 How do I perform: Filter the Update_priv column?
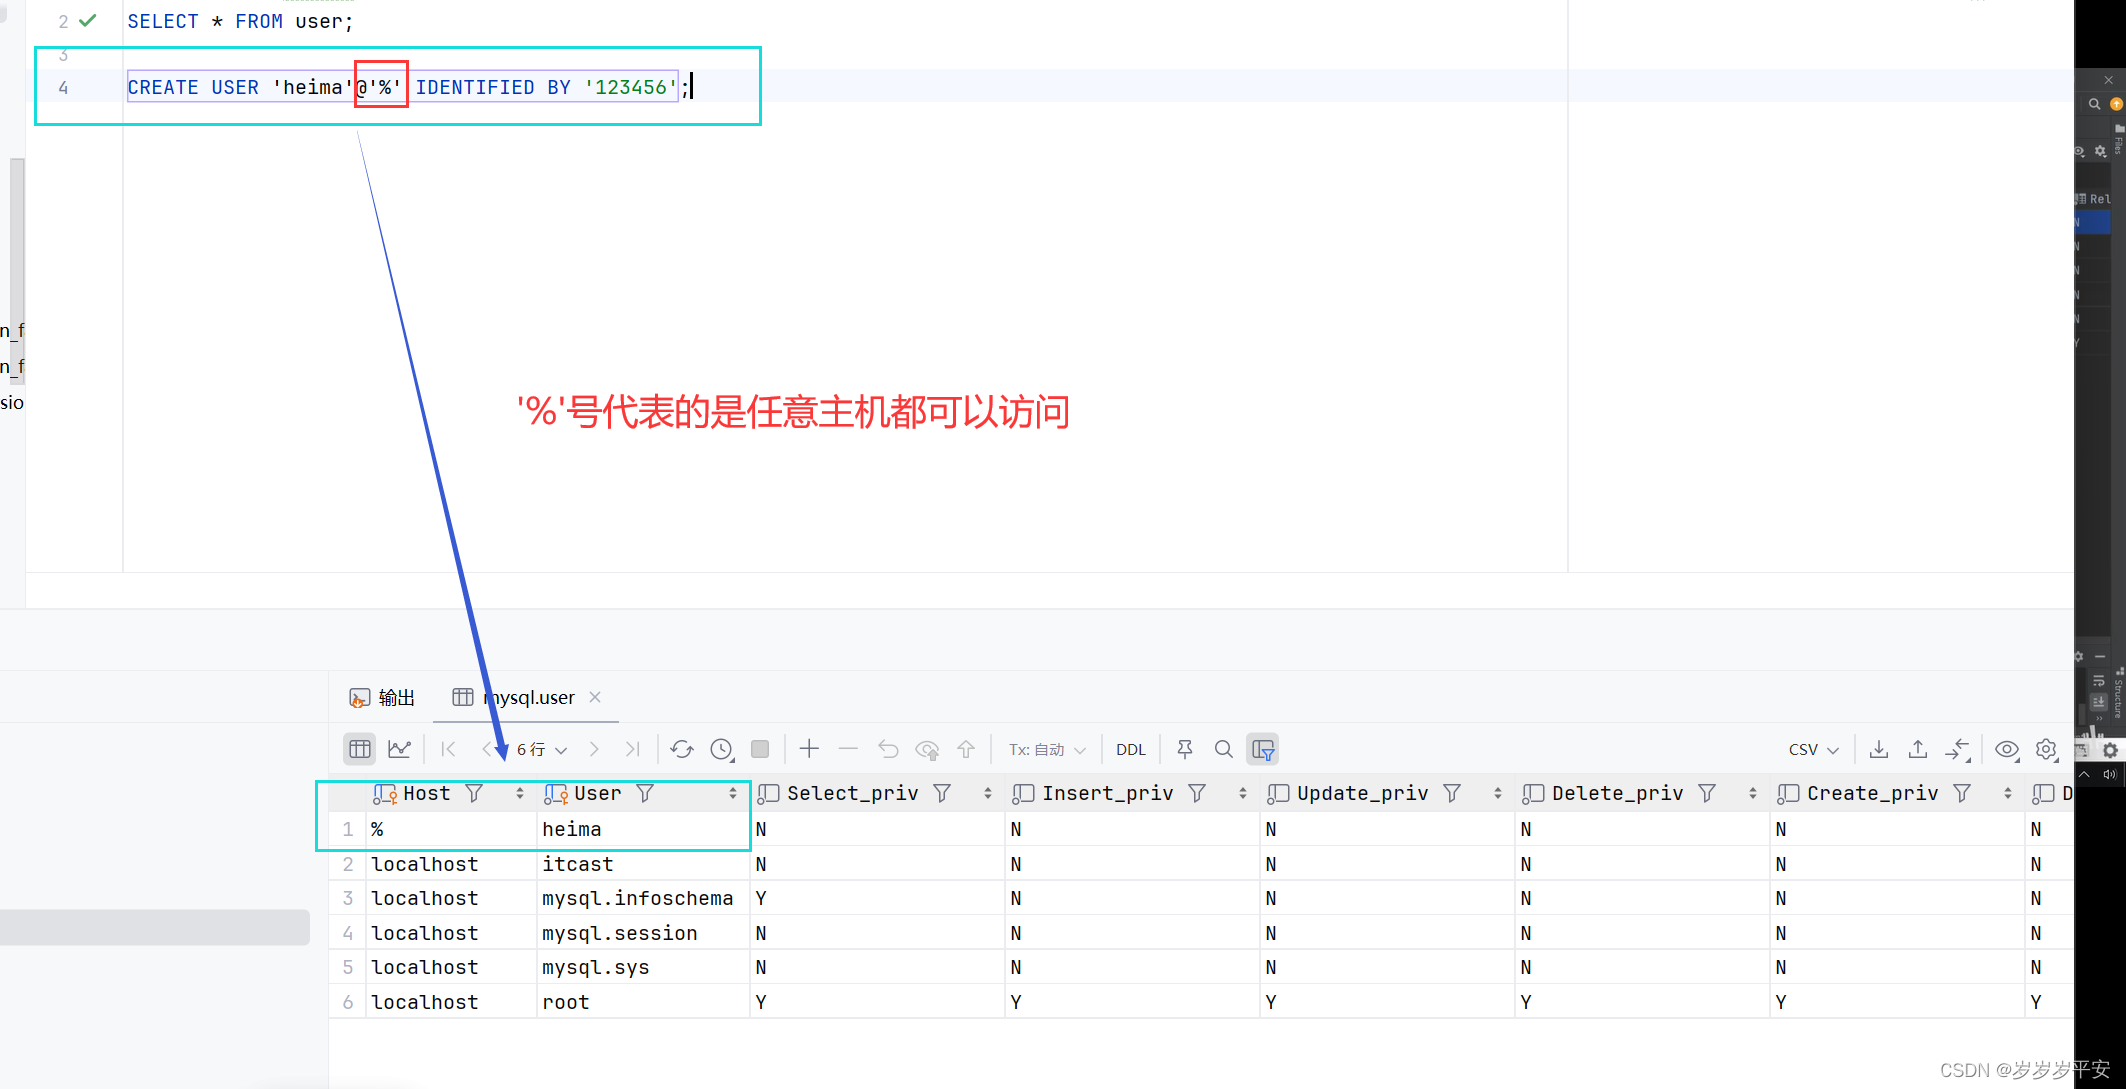(1452, 793)
